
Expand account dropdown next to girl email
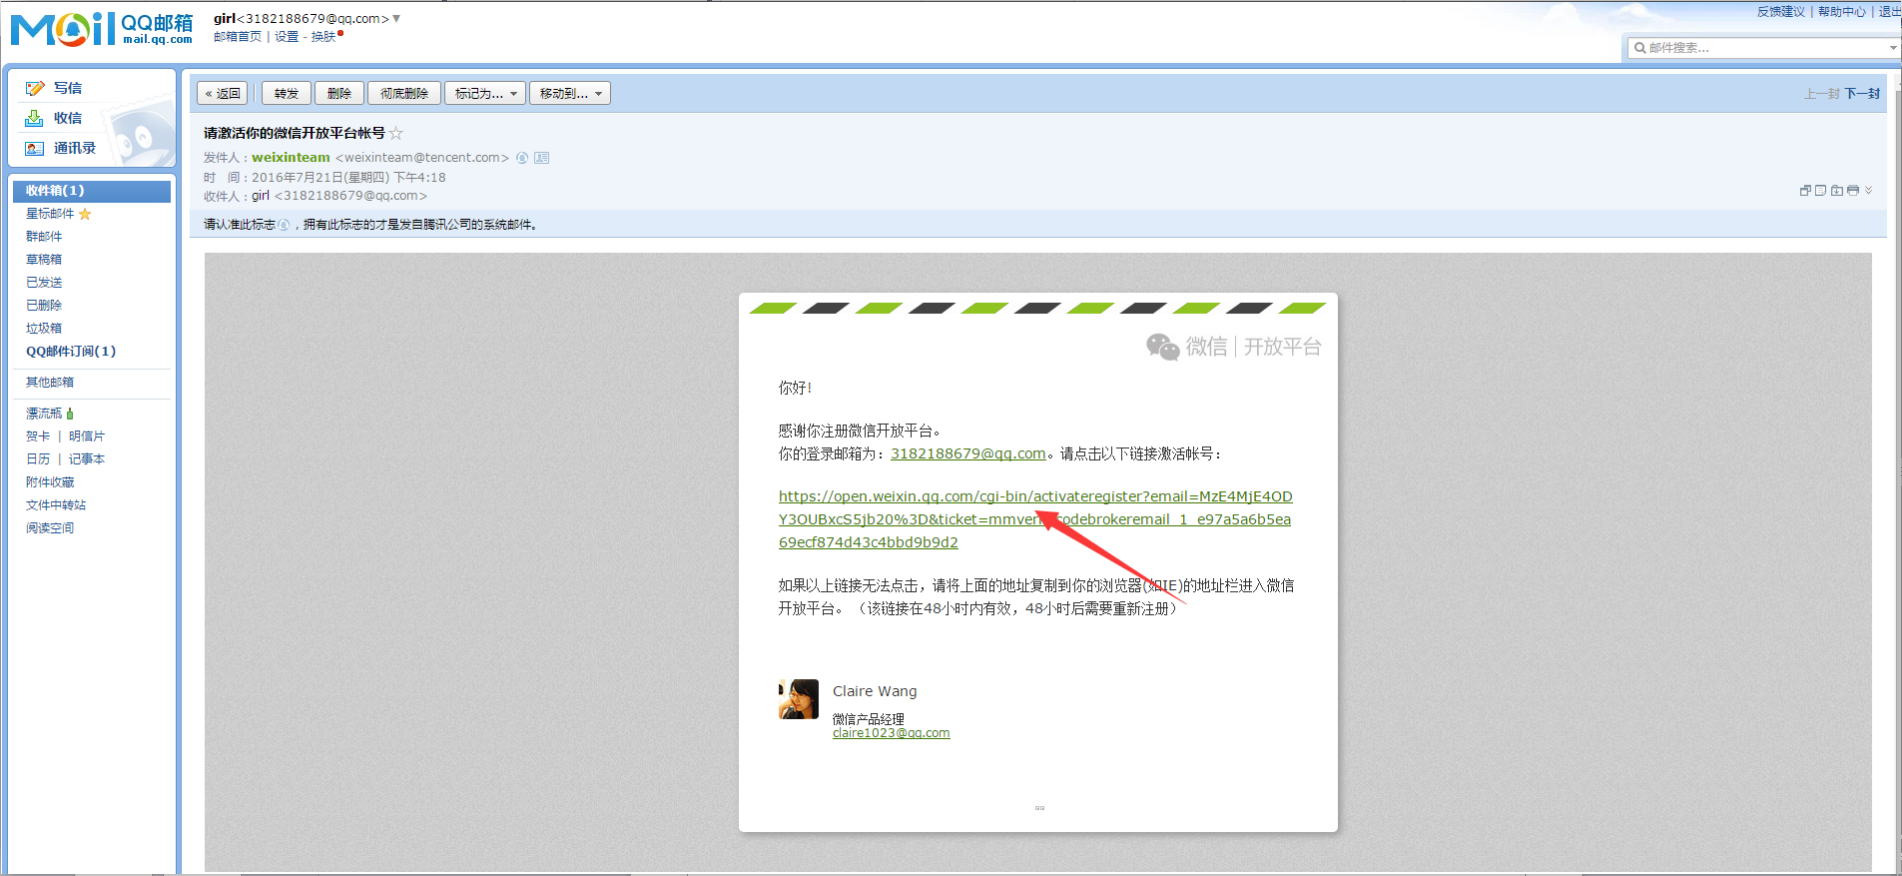pyautogui.click(x=397, y=18)
